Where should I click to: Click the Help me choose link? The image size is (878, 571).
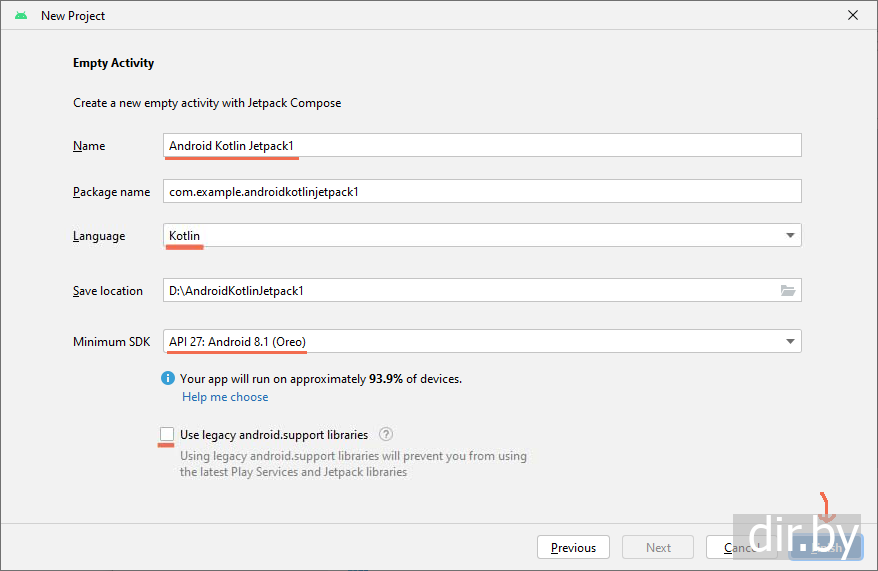click(x=225, y=397)
